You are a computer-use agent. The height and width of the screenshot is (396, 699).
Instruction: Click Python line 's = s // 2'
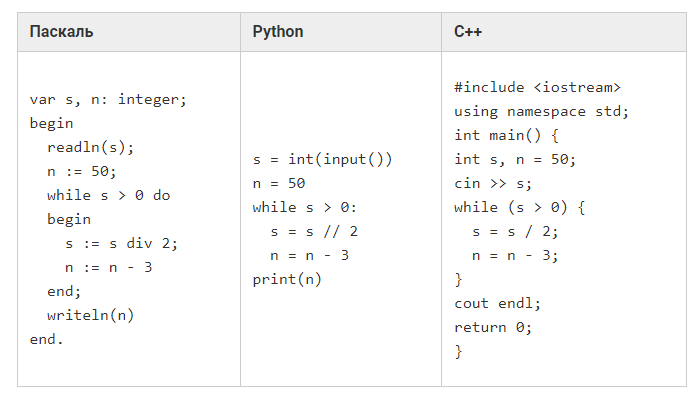pyautogui.click(x=314, y=231)
